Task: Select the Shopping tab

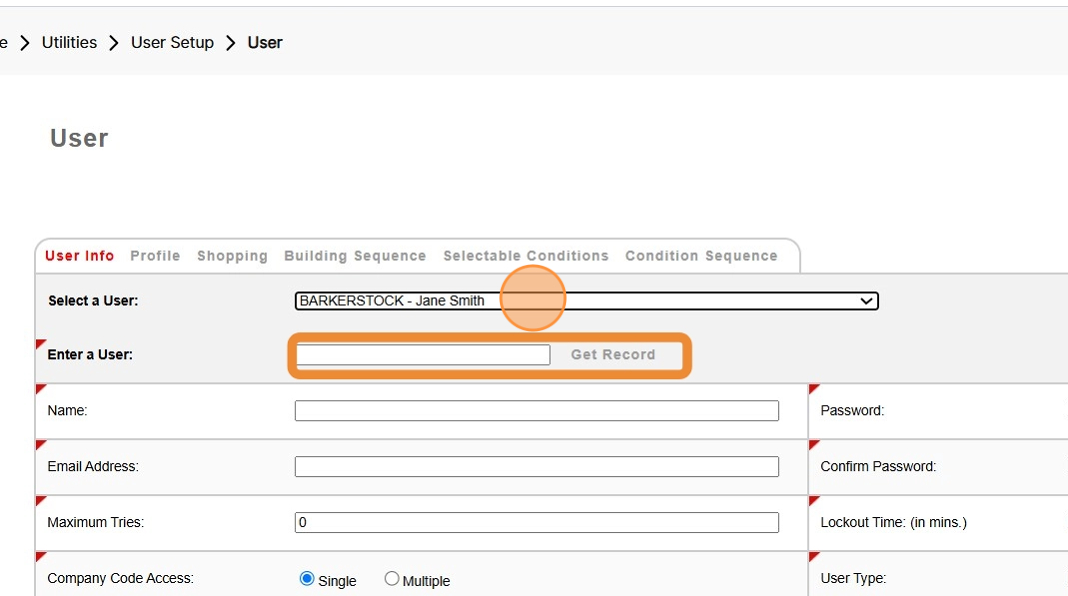Action: pyautogui.click(x=232, y=256)
